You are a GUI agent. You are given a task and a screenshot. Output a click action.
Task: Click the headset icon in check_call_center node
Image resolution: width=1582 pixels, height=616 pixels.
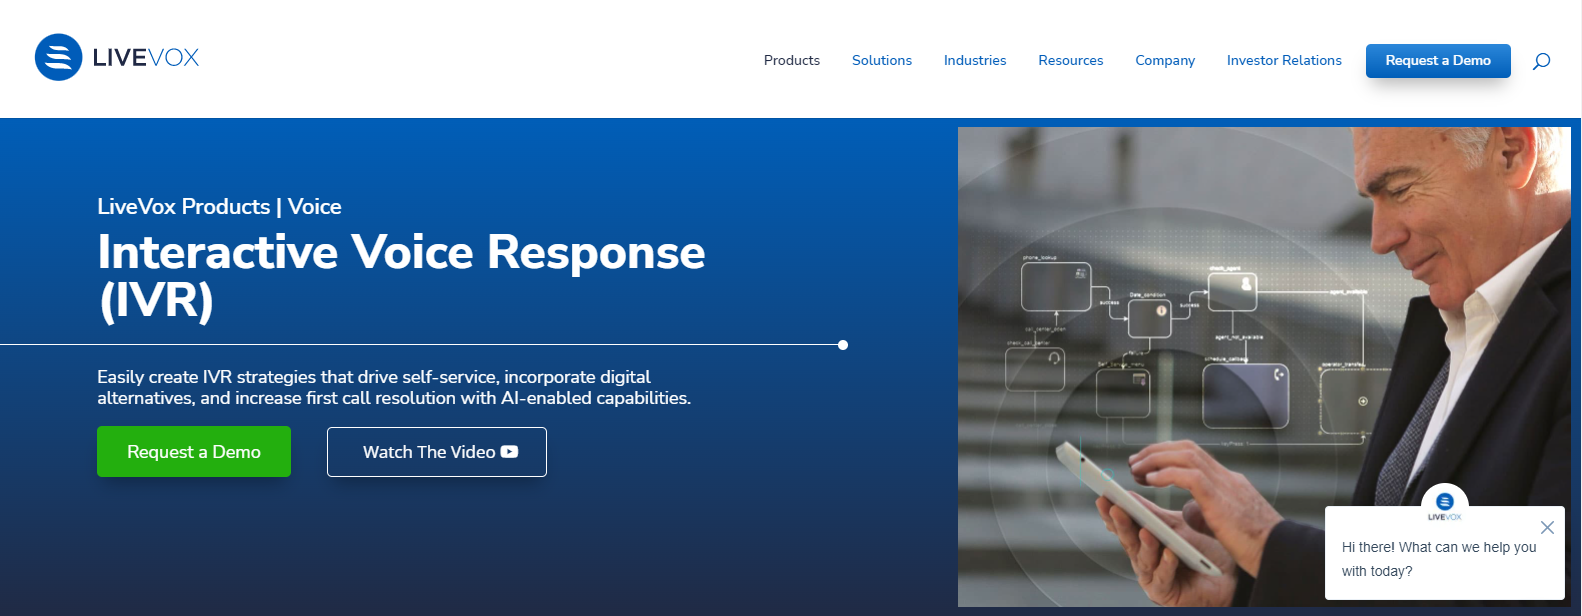(x=1054, y=359)
